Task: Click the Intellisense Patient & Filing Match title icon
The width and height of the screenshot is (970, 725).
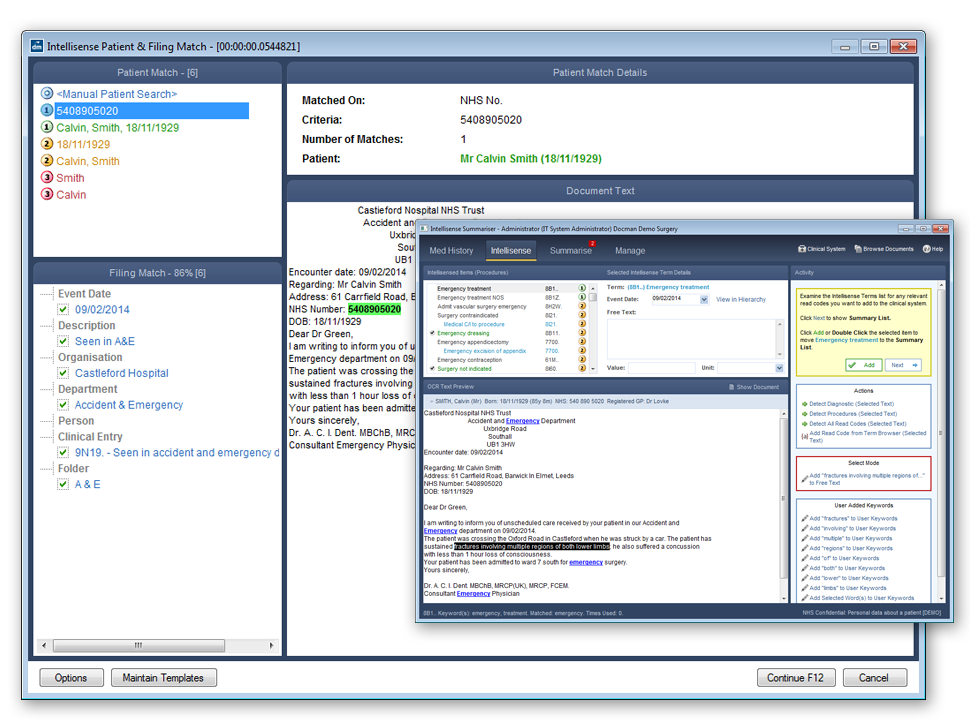Action: coord(37,46)
